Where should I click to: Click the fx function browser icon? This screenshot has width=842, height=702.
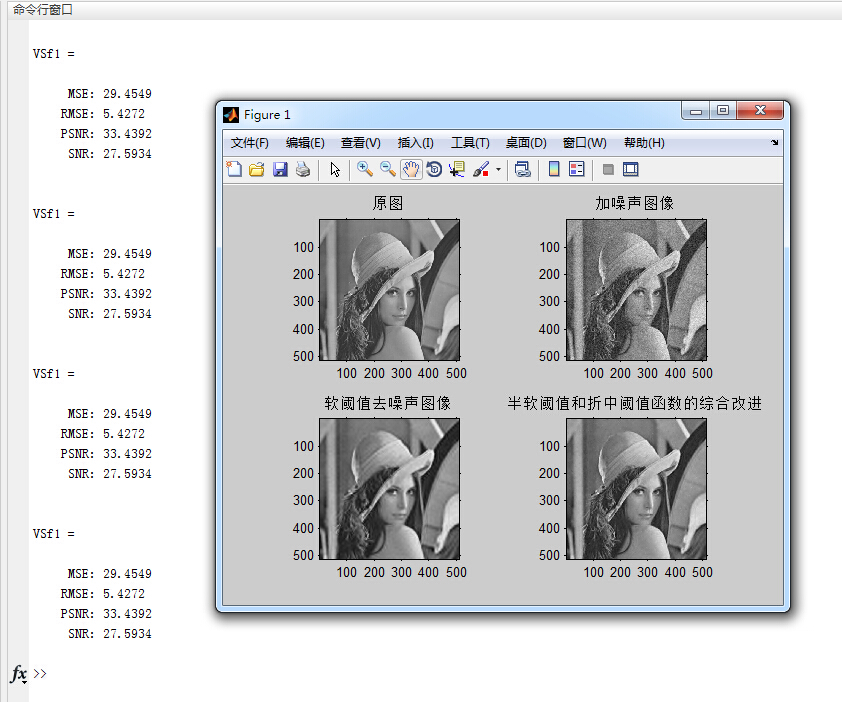pyautogui.click(x=19, y=674)
